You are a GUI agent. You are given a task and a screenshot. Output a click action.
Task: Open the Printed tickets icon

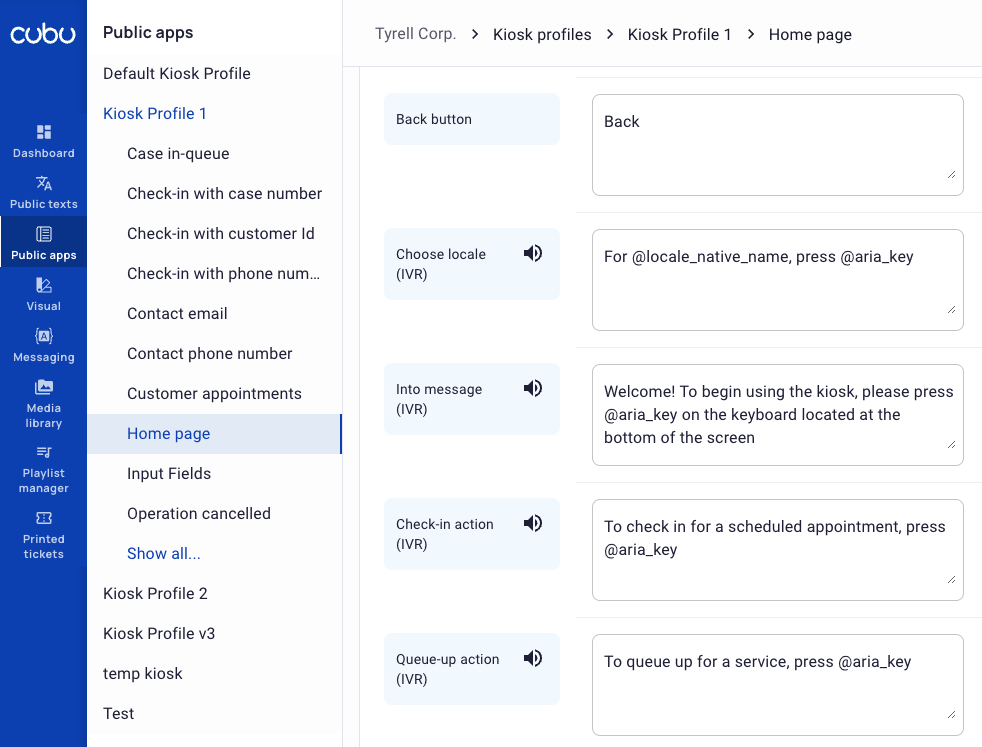(43, 518)
